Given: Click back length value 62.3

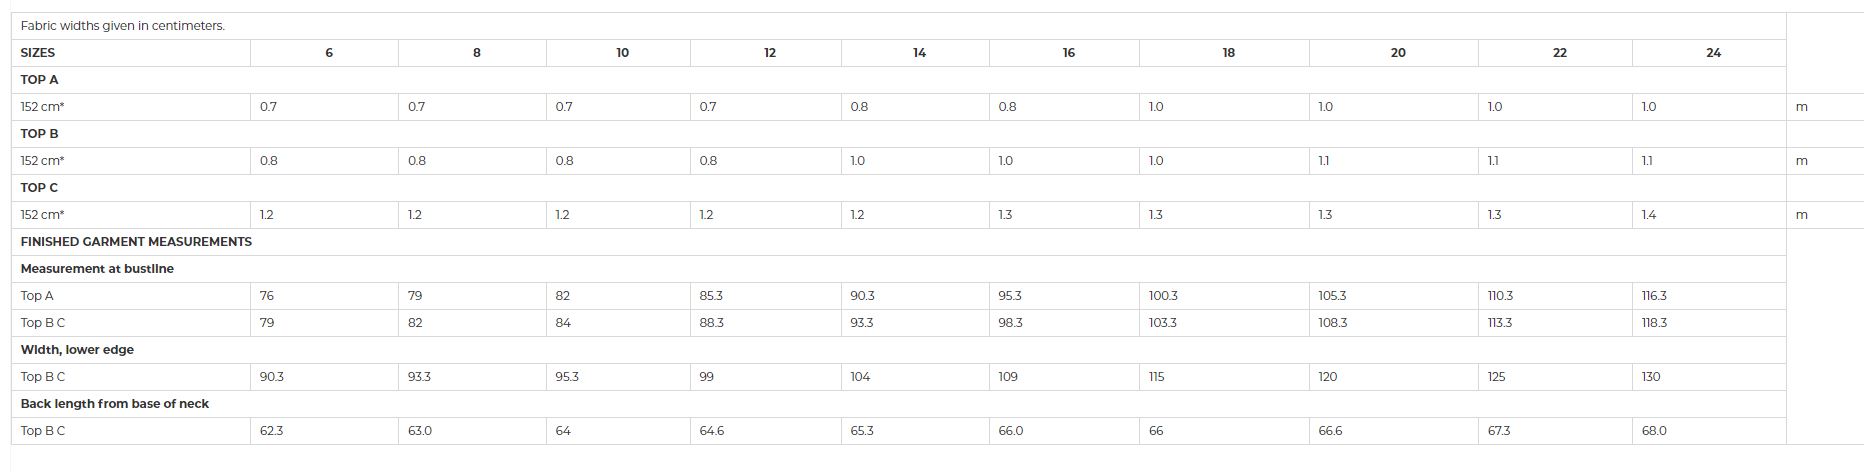Looking at the screenshot, I should pyautogui.click(x=271, y=431).
